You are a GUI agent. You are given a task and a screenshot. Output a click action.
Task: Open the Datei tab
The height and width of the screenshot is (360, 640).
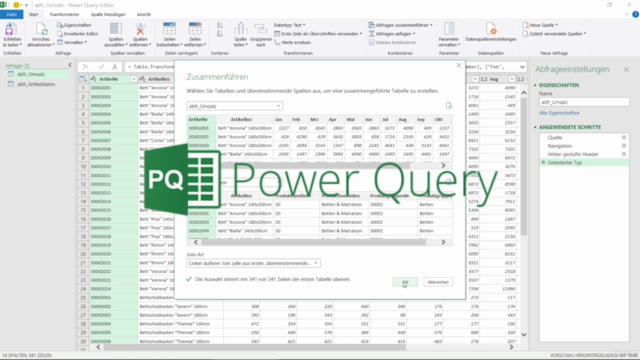coord(12,14)
